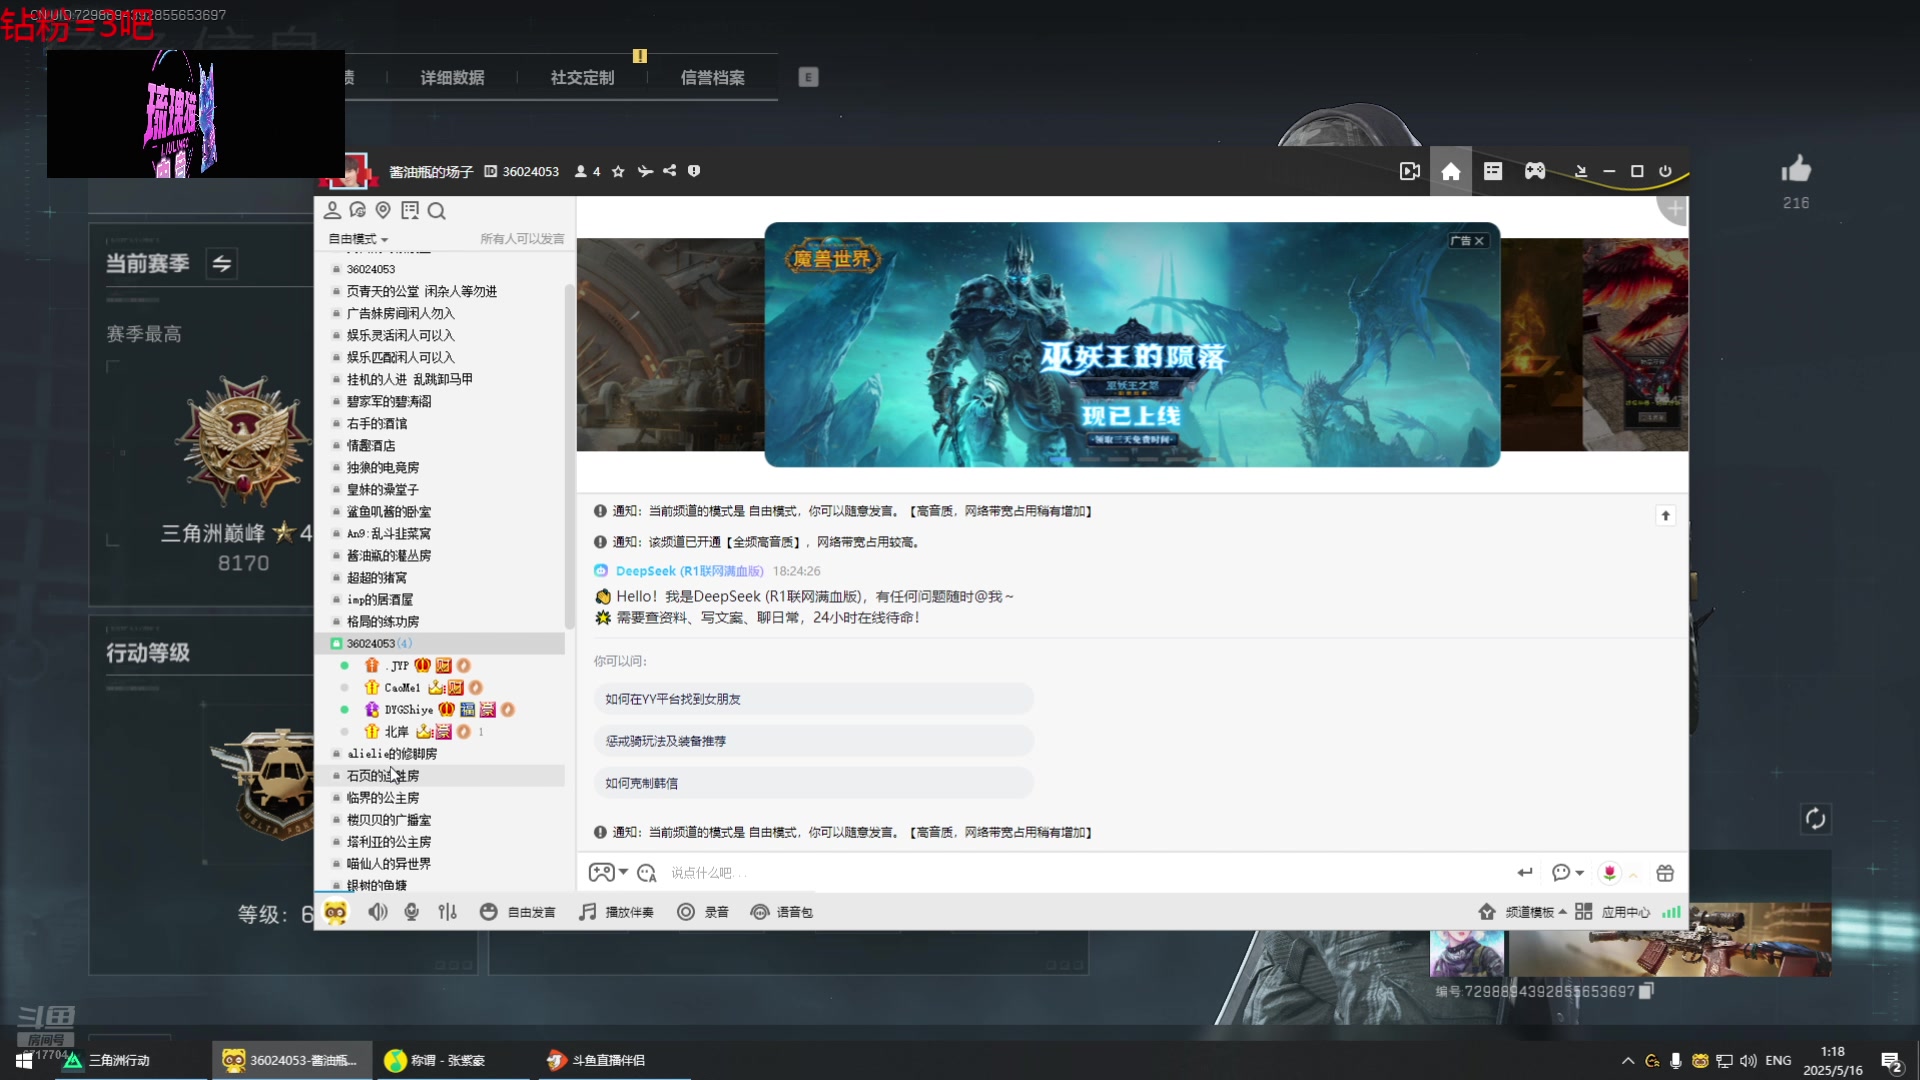Open the 自由模式 mode dropdown

(x=358, y=239)
